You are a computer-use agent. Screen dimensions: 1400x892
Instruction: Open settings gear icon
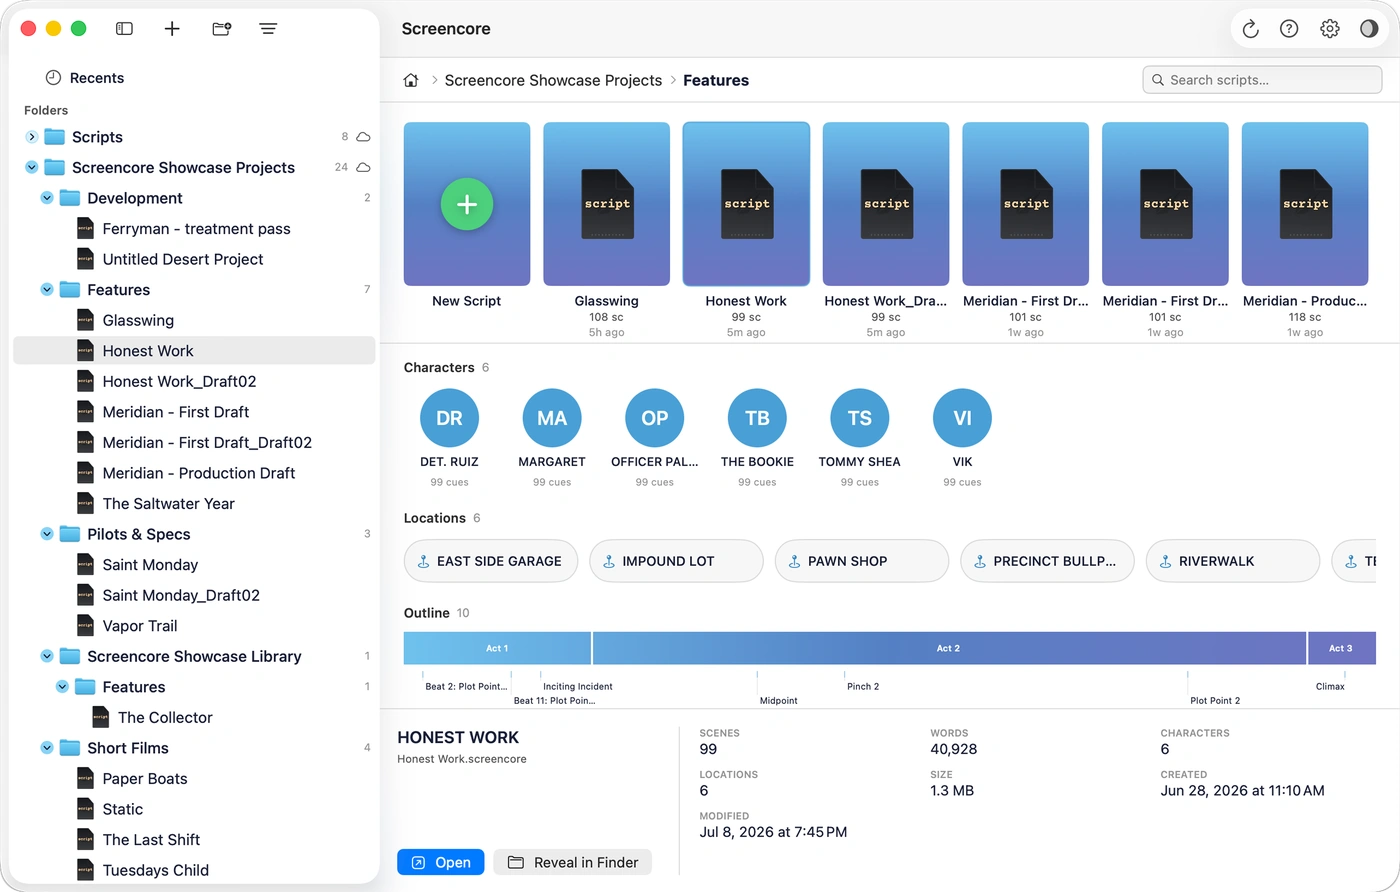pyautogui.click(x=1329, y=29)
